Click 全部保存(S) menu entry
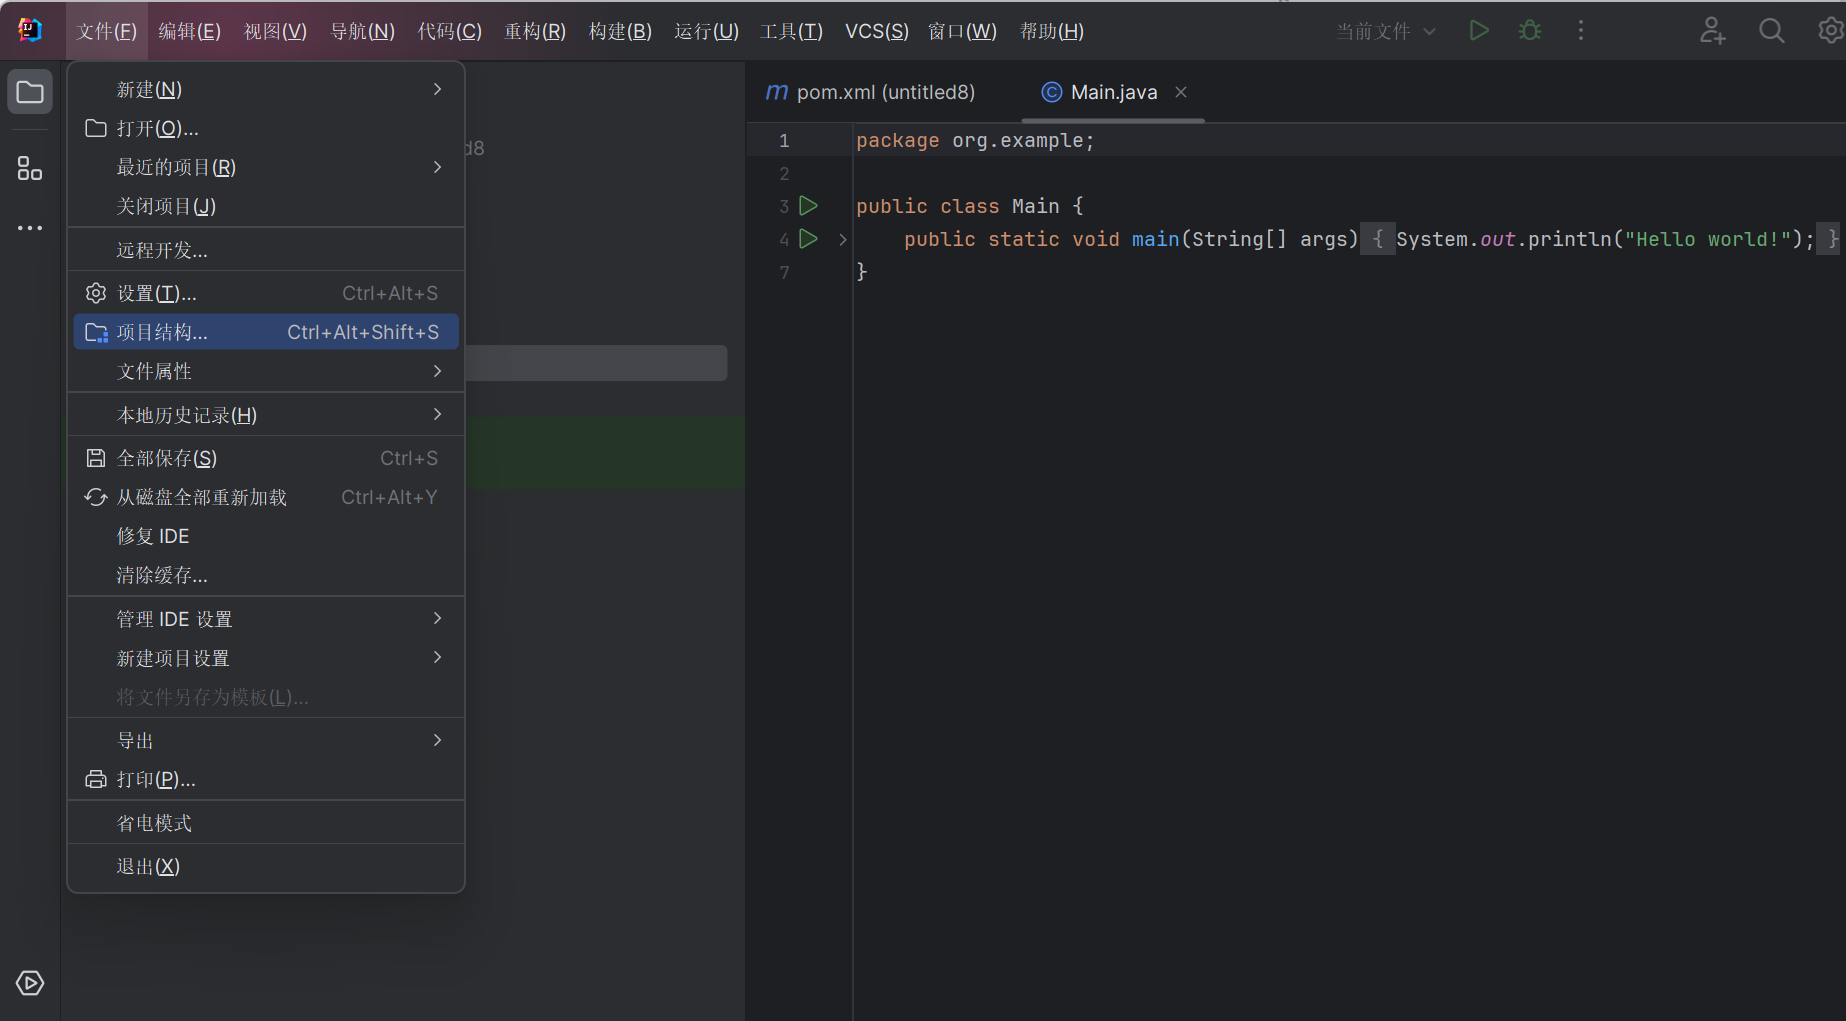The width and height of the screenshot is (1846, 1021). click(x=266, y=458)
